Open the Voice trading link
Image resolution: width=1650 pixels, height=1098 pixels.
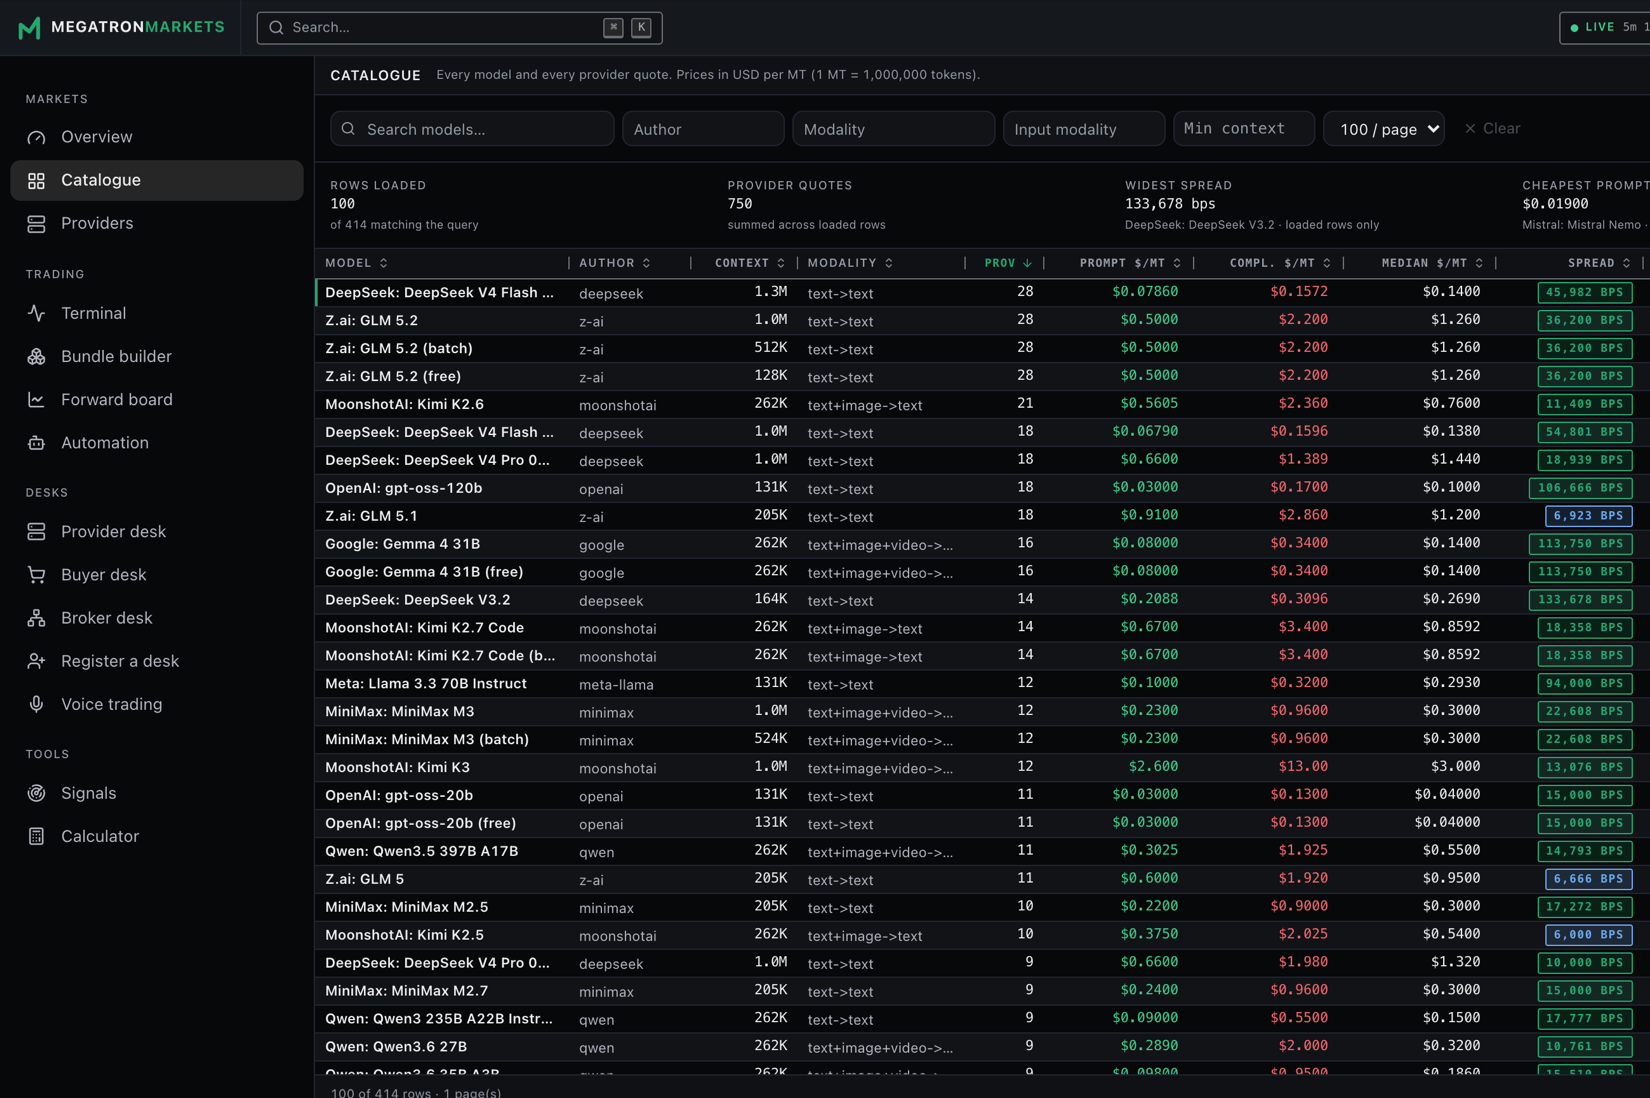click(x=157, y=704)
